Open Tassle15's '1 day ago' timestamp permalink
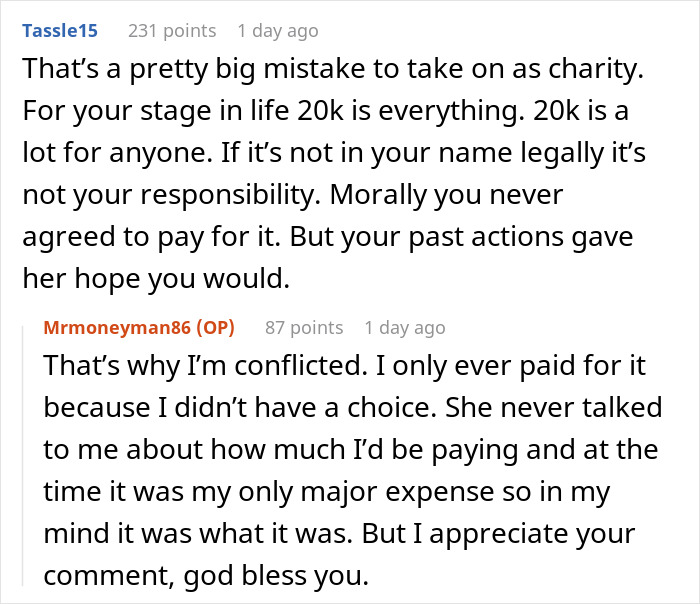 278,31
